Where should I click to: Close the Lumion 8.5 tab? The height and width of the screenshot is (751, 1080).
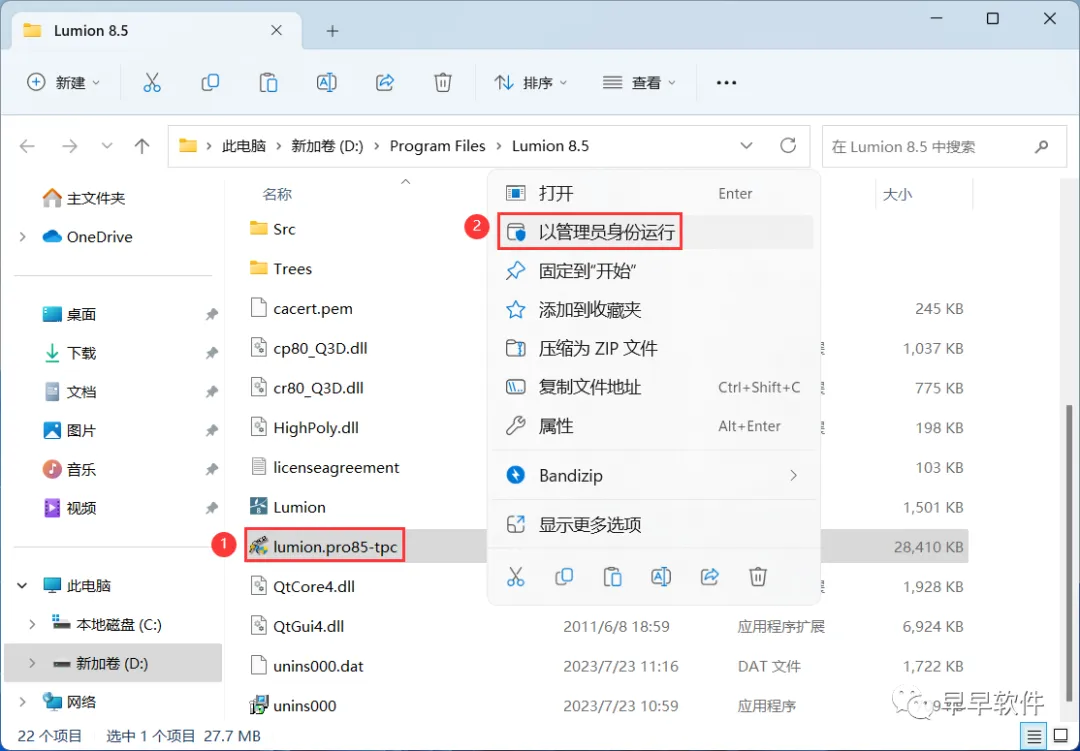click(x=276, y=30)
